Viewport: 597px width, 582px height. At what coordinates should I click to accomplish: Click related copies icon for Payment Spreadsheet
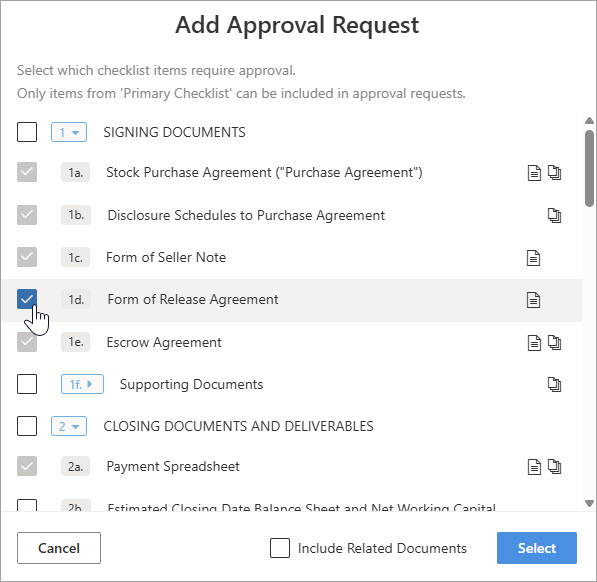tap(554, 466)
